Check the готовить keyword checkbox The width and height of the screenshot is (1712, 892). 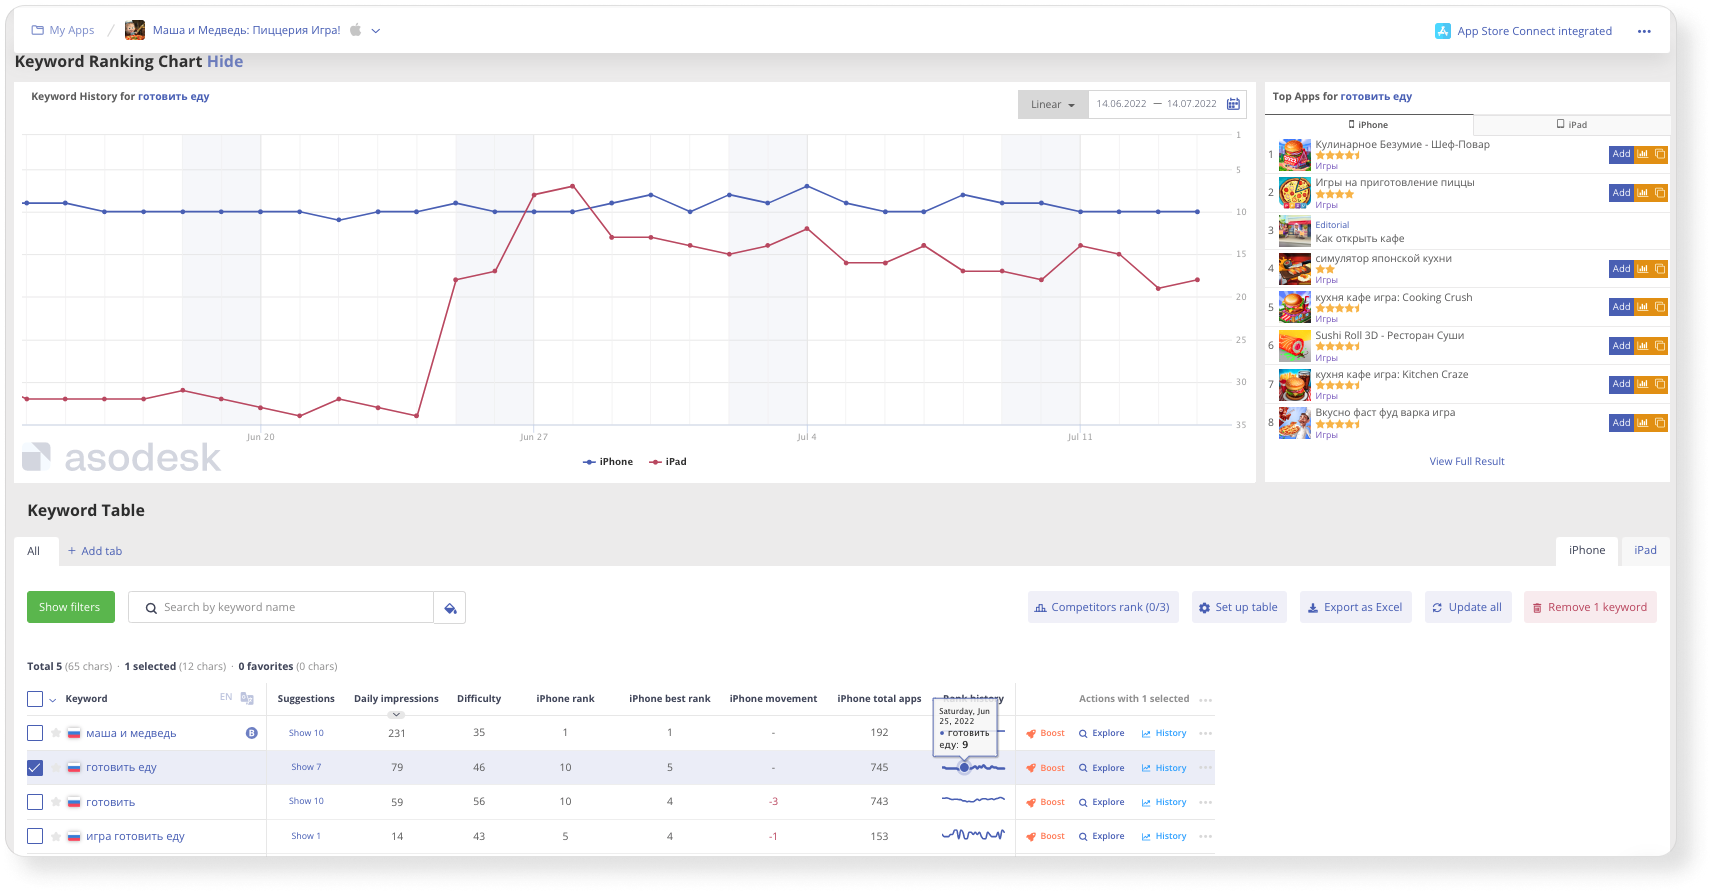click(35, 802)
